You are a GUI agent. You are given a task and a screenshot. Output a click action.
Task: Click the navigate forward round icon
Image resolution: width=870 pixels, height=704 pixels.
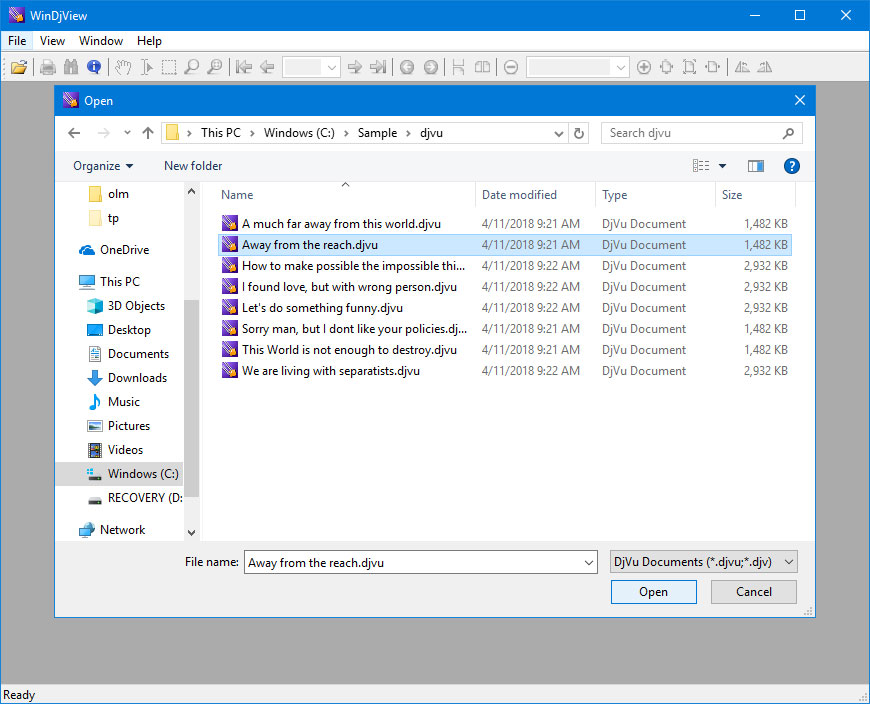(x=431, y=68)
